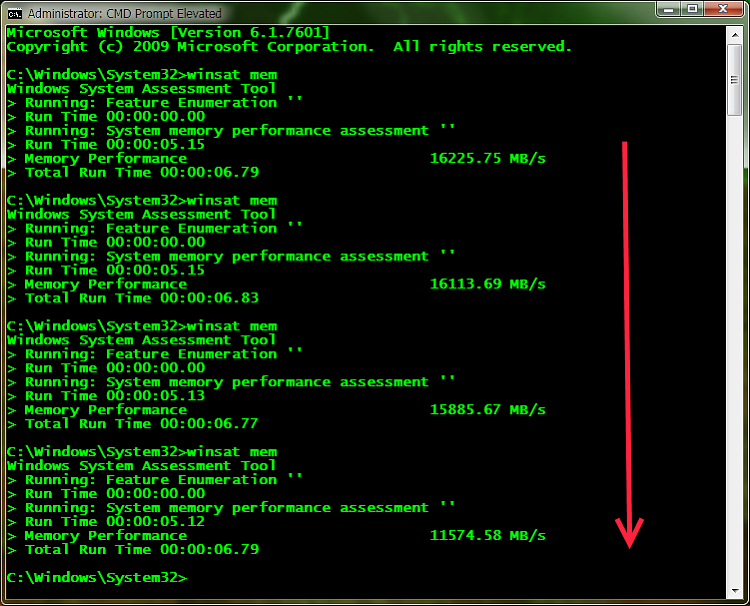Minimize the CMD Prompt Elevated window
Viewport: 750px width, 606px height.
coord(669,9)
